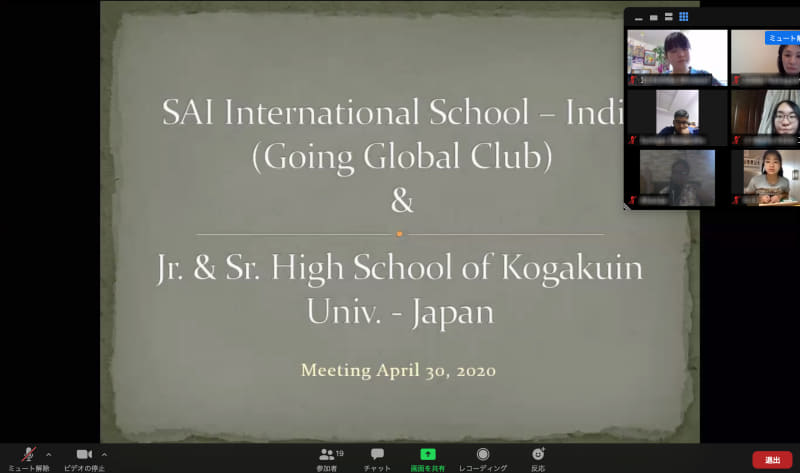Click the "(Going Global Club)" slide text
This screenshot has width=800, height=473.
[402, 156]
